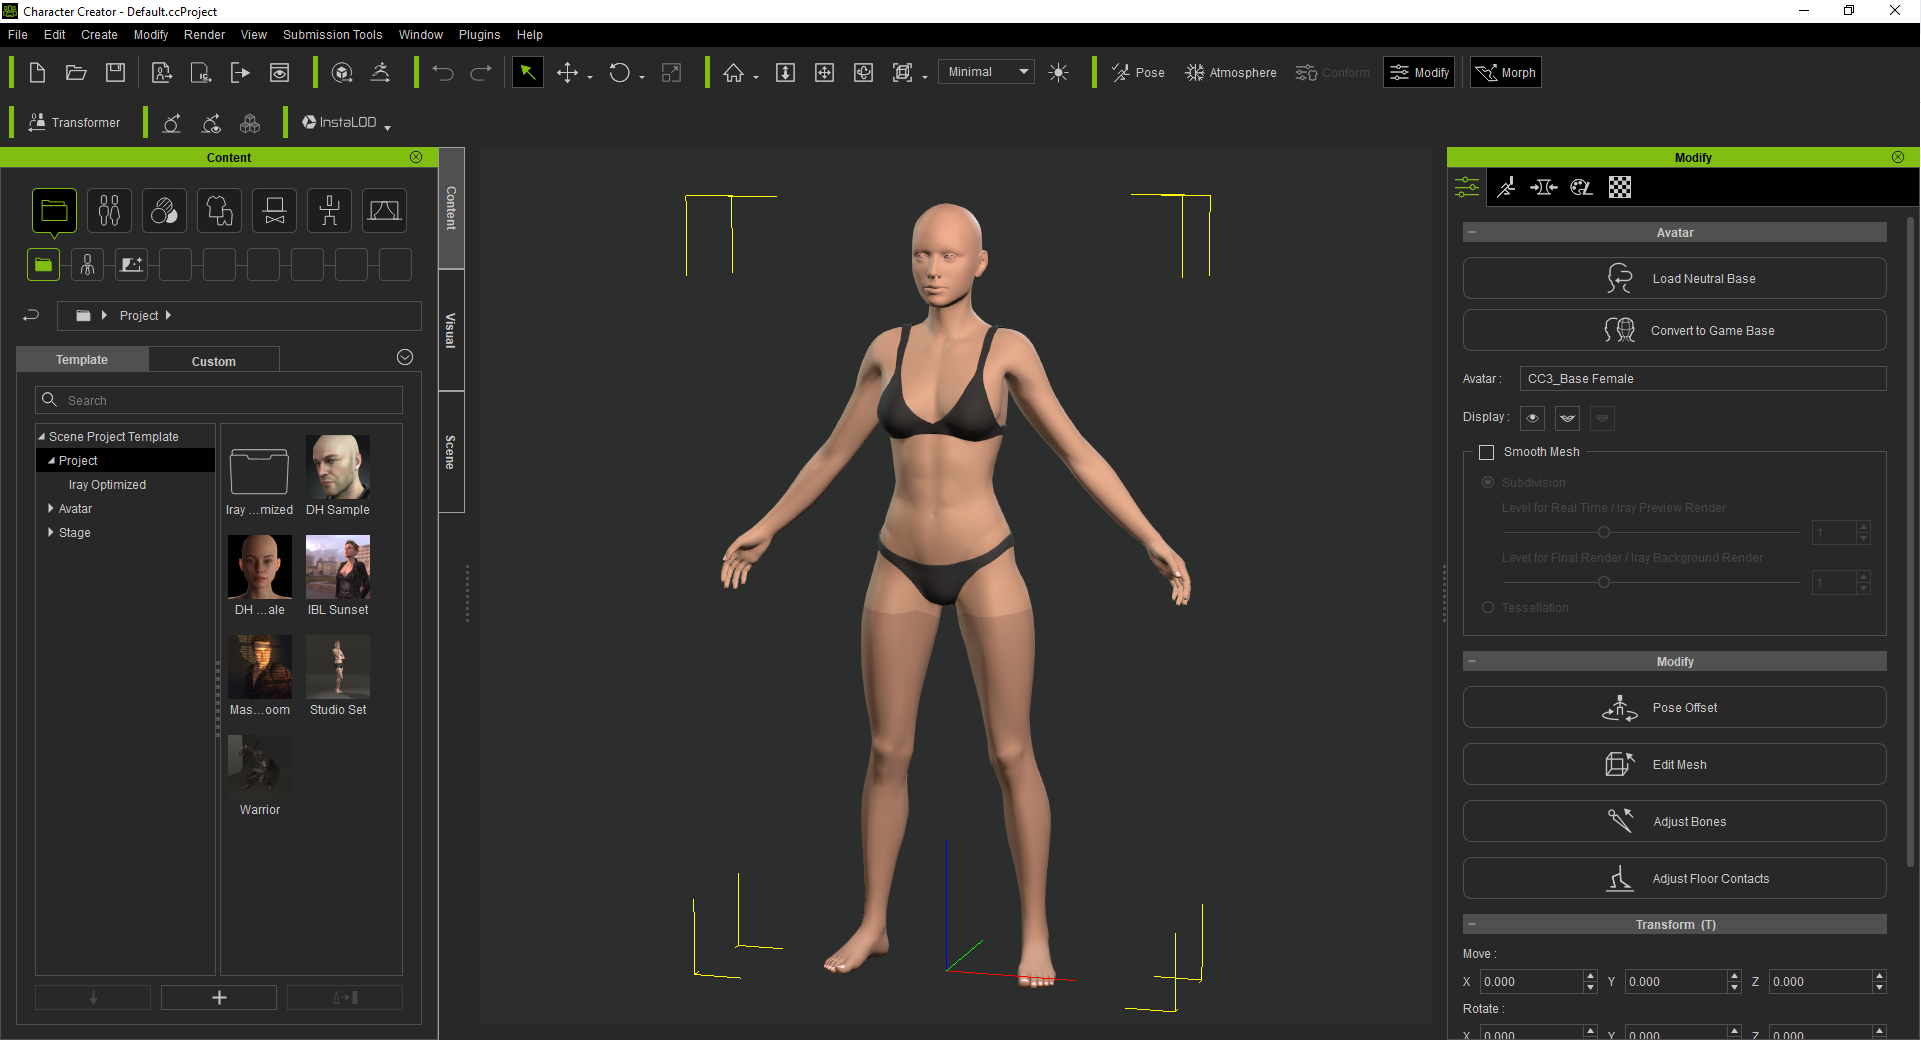Viewport: 1921px width, 1040px height.
Task: Open the InstaLOD dropdown arrow
Action: pyautogui.click(x=387, y=126)
